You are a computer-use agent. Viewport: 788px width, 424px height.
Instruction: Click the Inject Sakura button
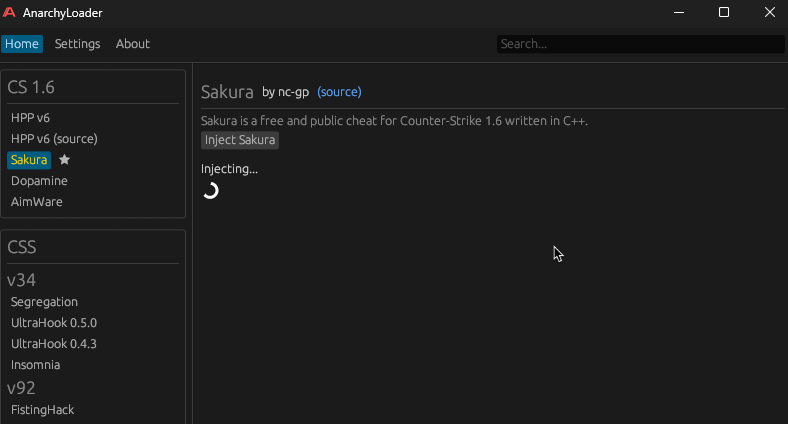click(240, 140)
